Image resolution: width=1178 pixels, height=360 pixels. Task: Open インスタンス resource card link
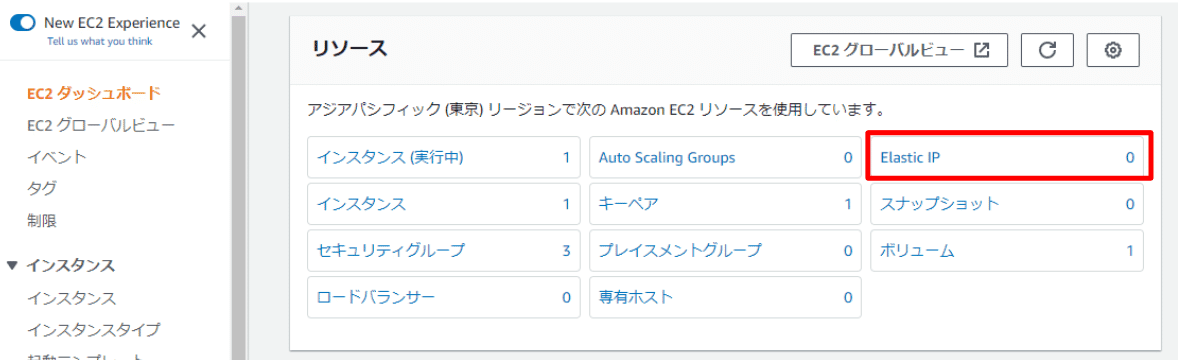361,204
